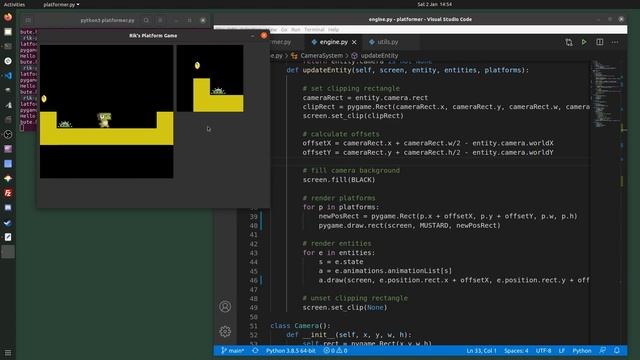Viewport: 640px width, 360px height.
Task: Minimize Rik's Platform Game window
Action: click(x=253, y=36)
